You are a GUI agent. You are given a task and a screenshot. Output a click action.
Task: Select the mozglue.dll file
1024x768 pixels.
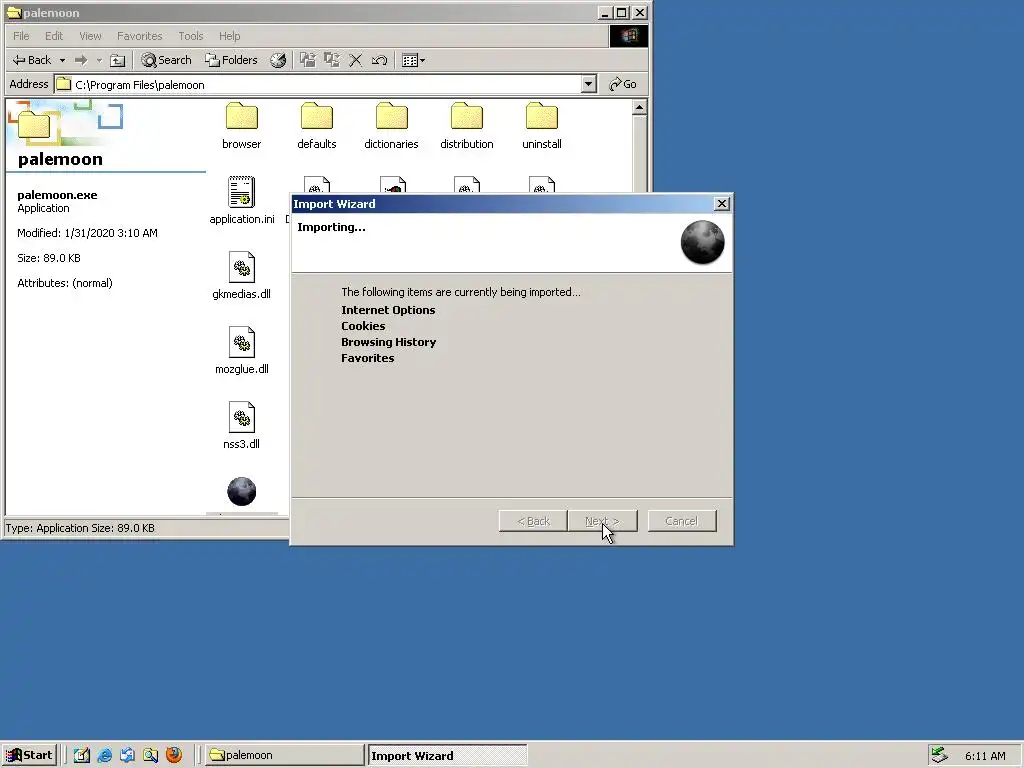242,351
